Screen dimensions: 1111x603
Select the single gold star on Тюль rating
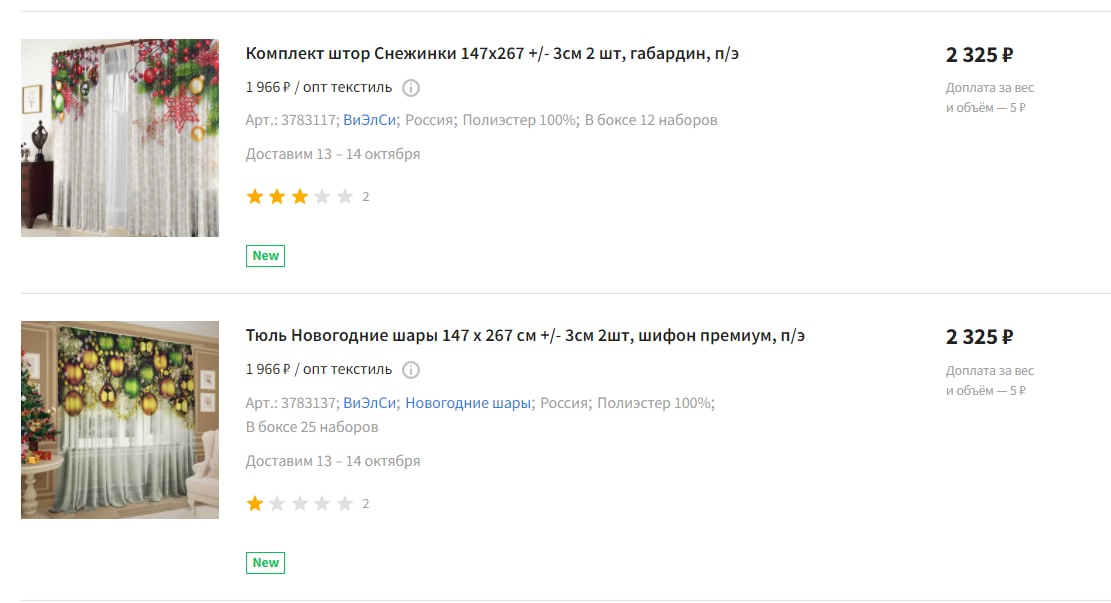pyautogui.click(x=254, y=504)
